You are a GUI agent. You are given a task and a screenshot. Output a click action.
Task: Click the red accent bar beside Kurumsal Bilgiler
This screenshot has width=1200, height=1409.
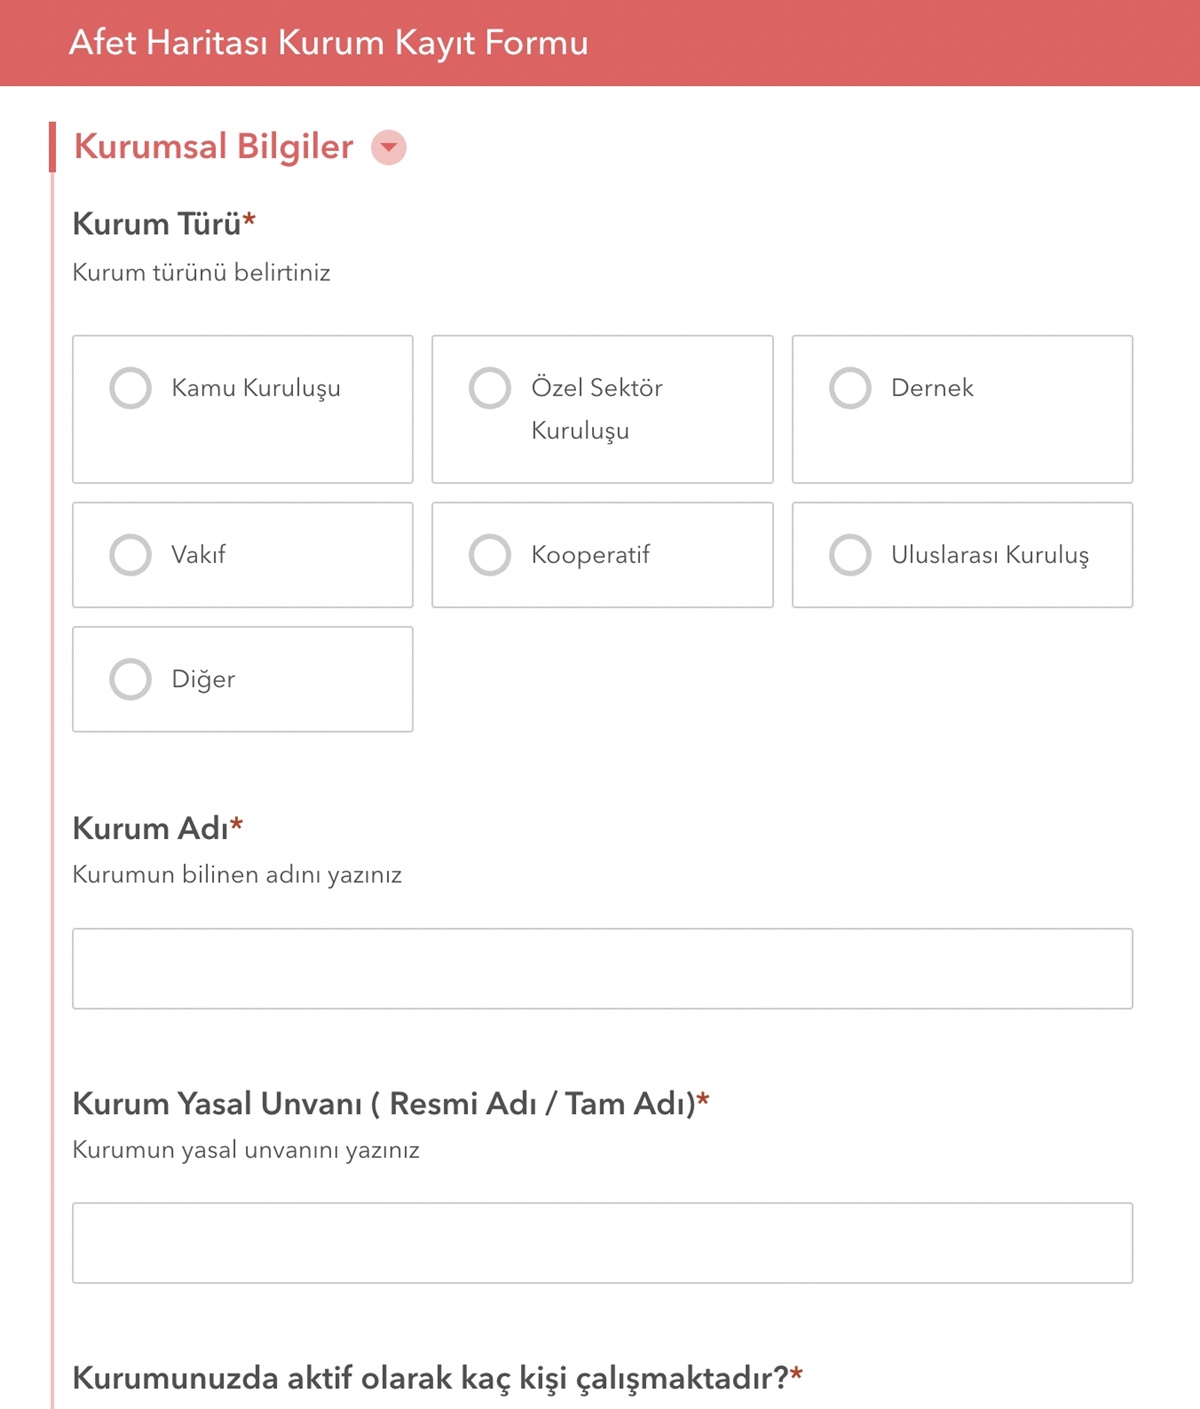[52, 147]
